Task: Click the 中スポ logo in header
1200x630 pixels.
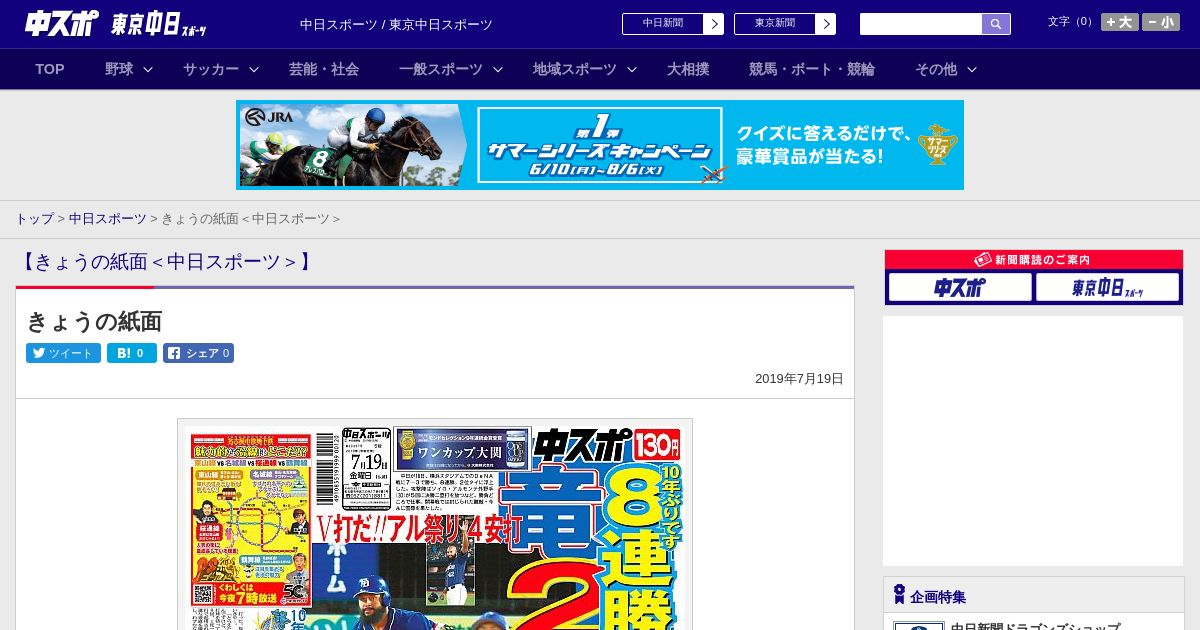Action: 62,24
